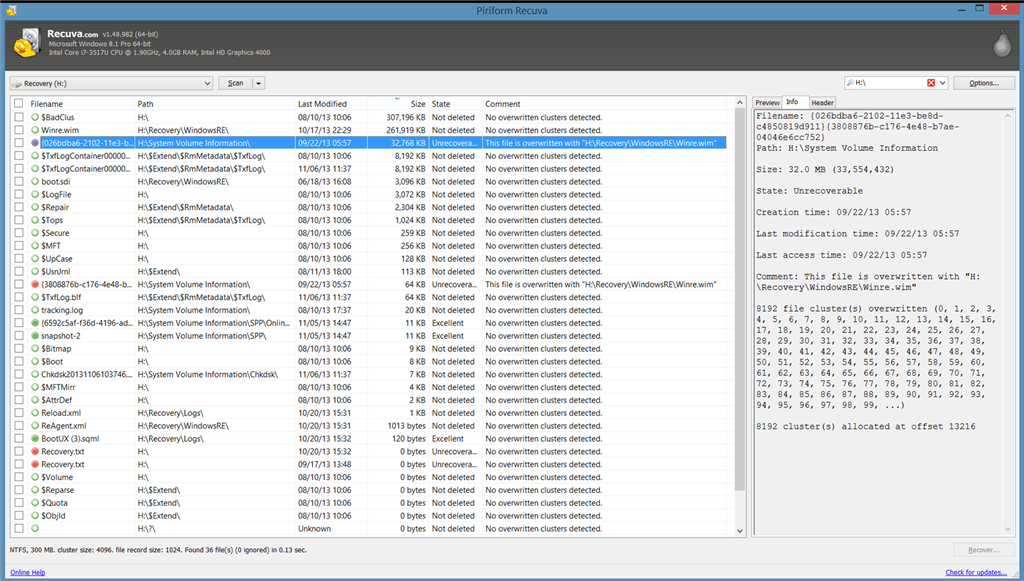Open the filter path dropdown arrow
Screen dimensions: 1024x581
coord(942,83)
